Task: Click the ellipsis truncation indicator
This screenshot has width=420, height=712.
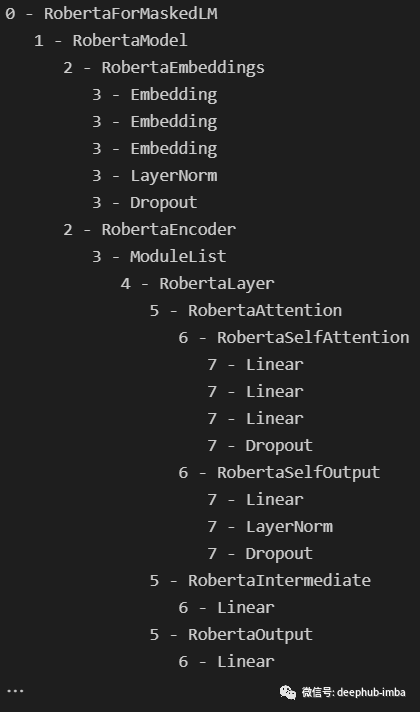Action: pos(15,691)
